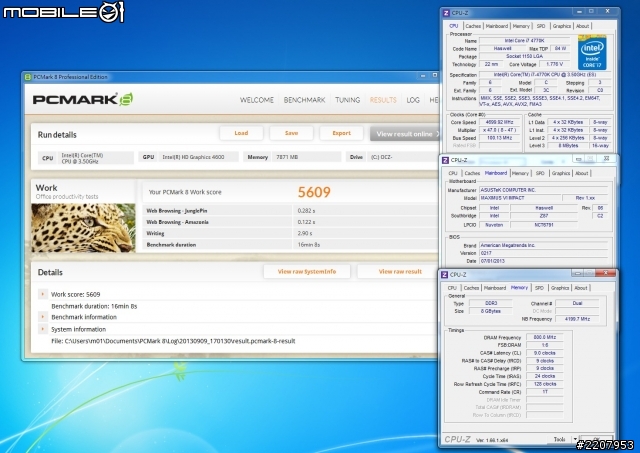Choose Graphics tab in the CPU-Z Timings window
This screenshot has height=453, width=640.
click(560, 288)
